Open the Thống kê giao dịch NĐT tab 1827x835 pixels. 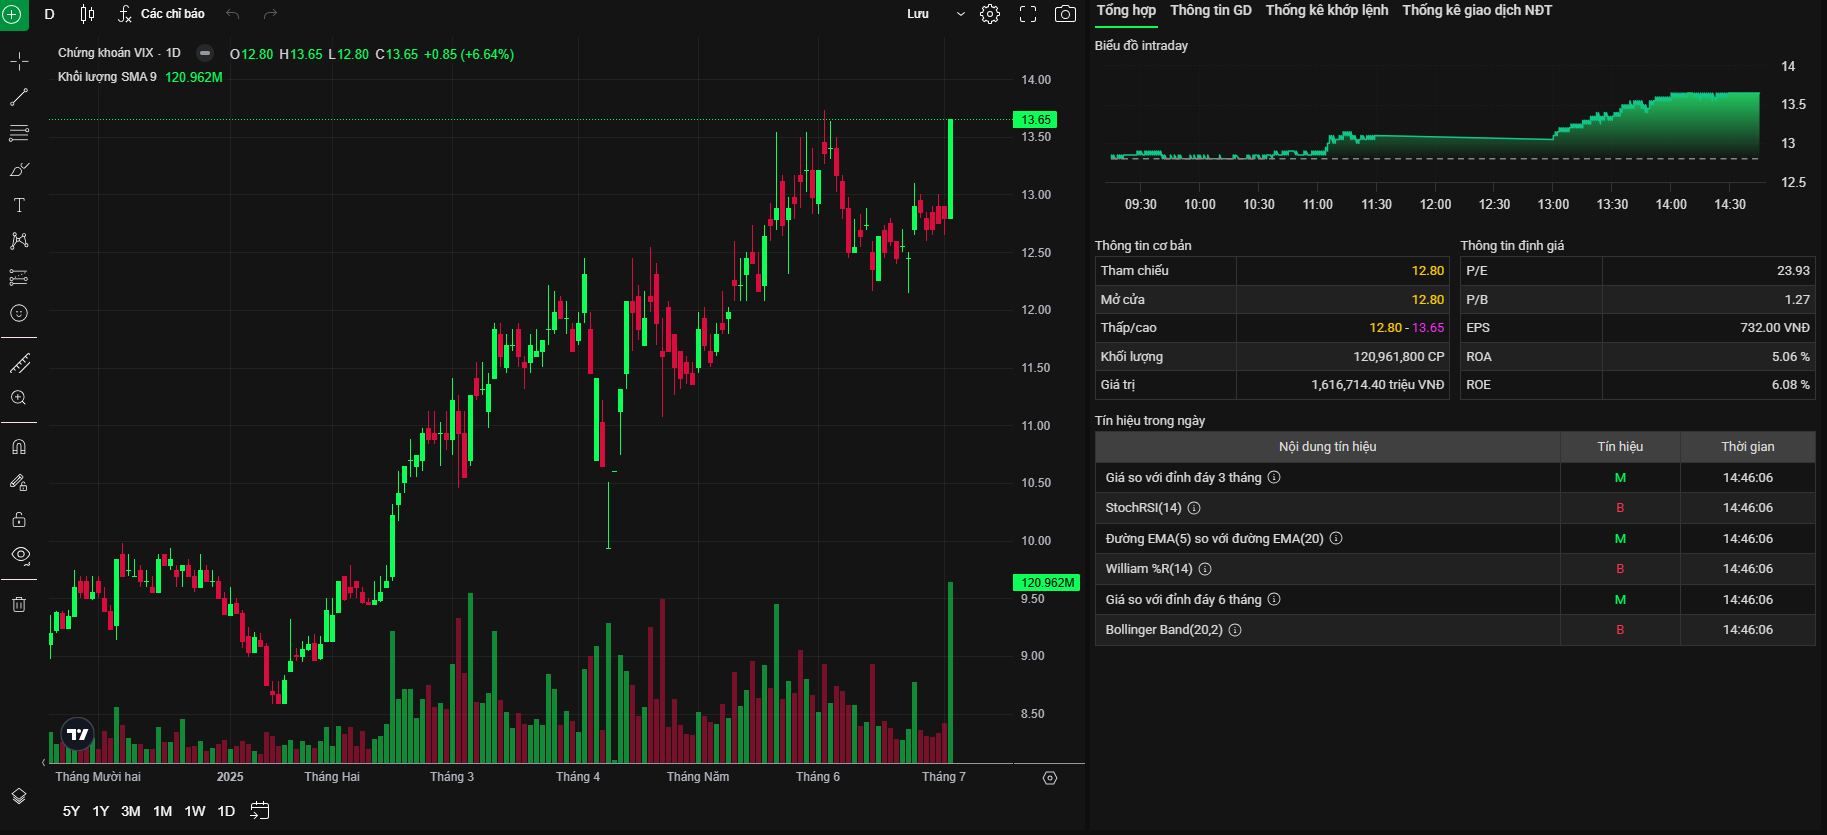click(x=1477, y=10)
